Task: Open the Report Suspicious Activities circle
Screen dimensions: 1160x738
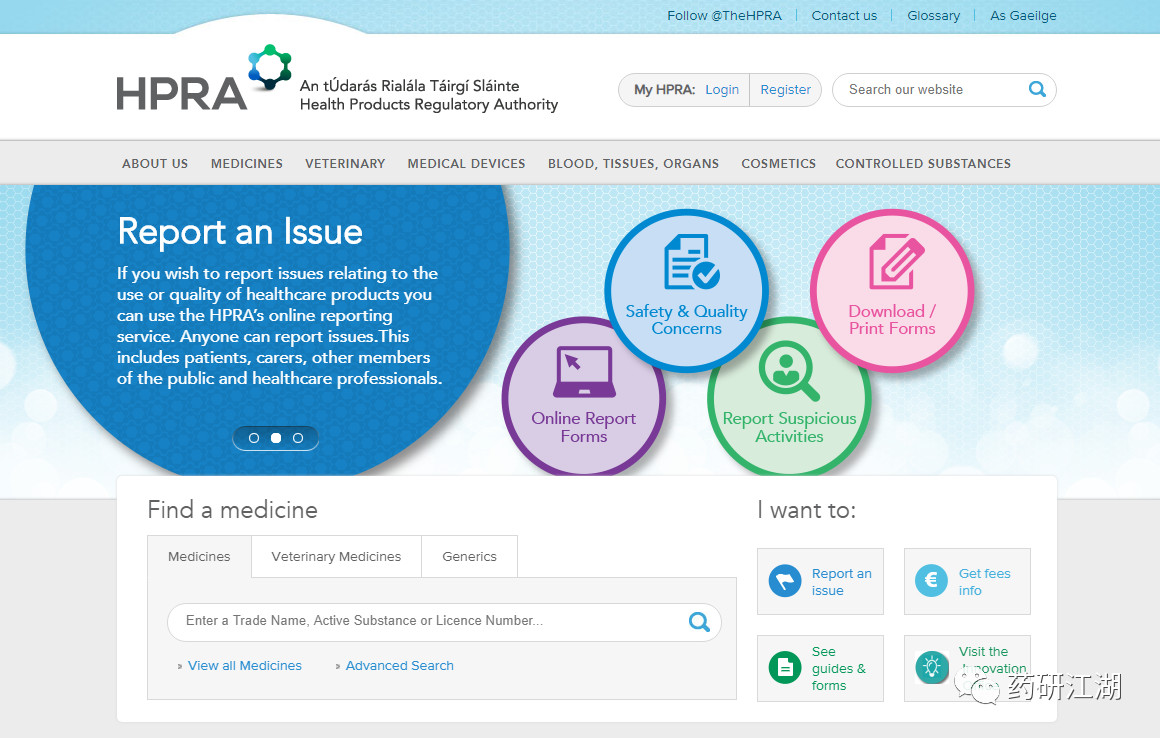Action: tap(789, 398)
